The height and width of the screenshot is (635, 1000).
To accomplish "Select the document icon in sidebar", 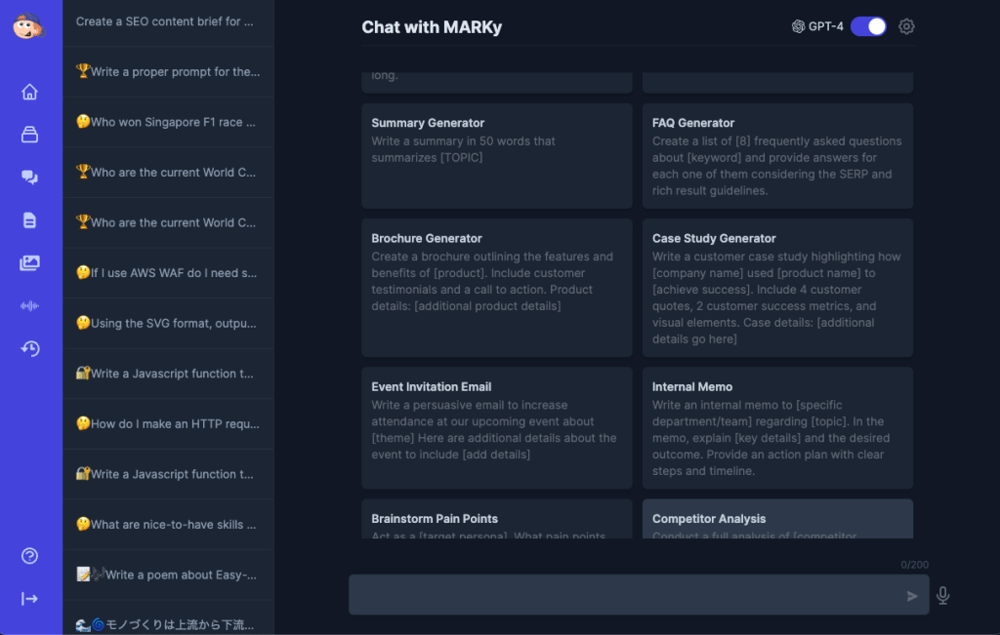I will [30, 220].
